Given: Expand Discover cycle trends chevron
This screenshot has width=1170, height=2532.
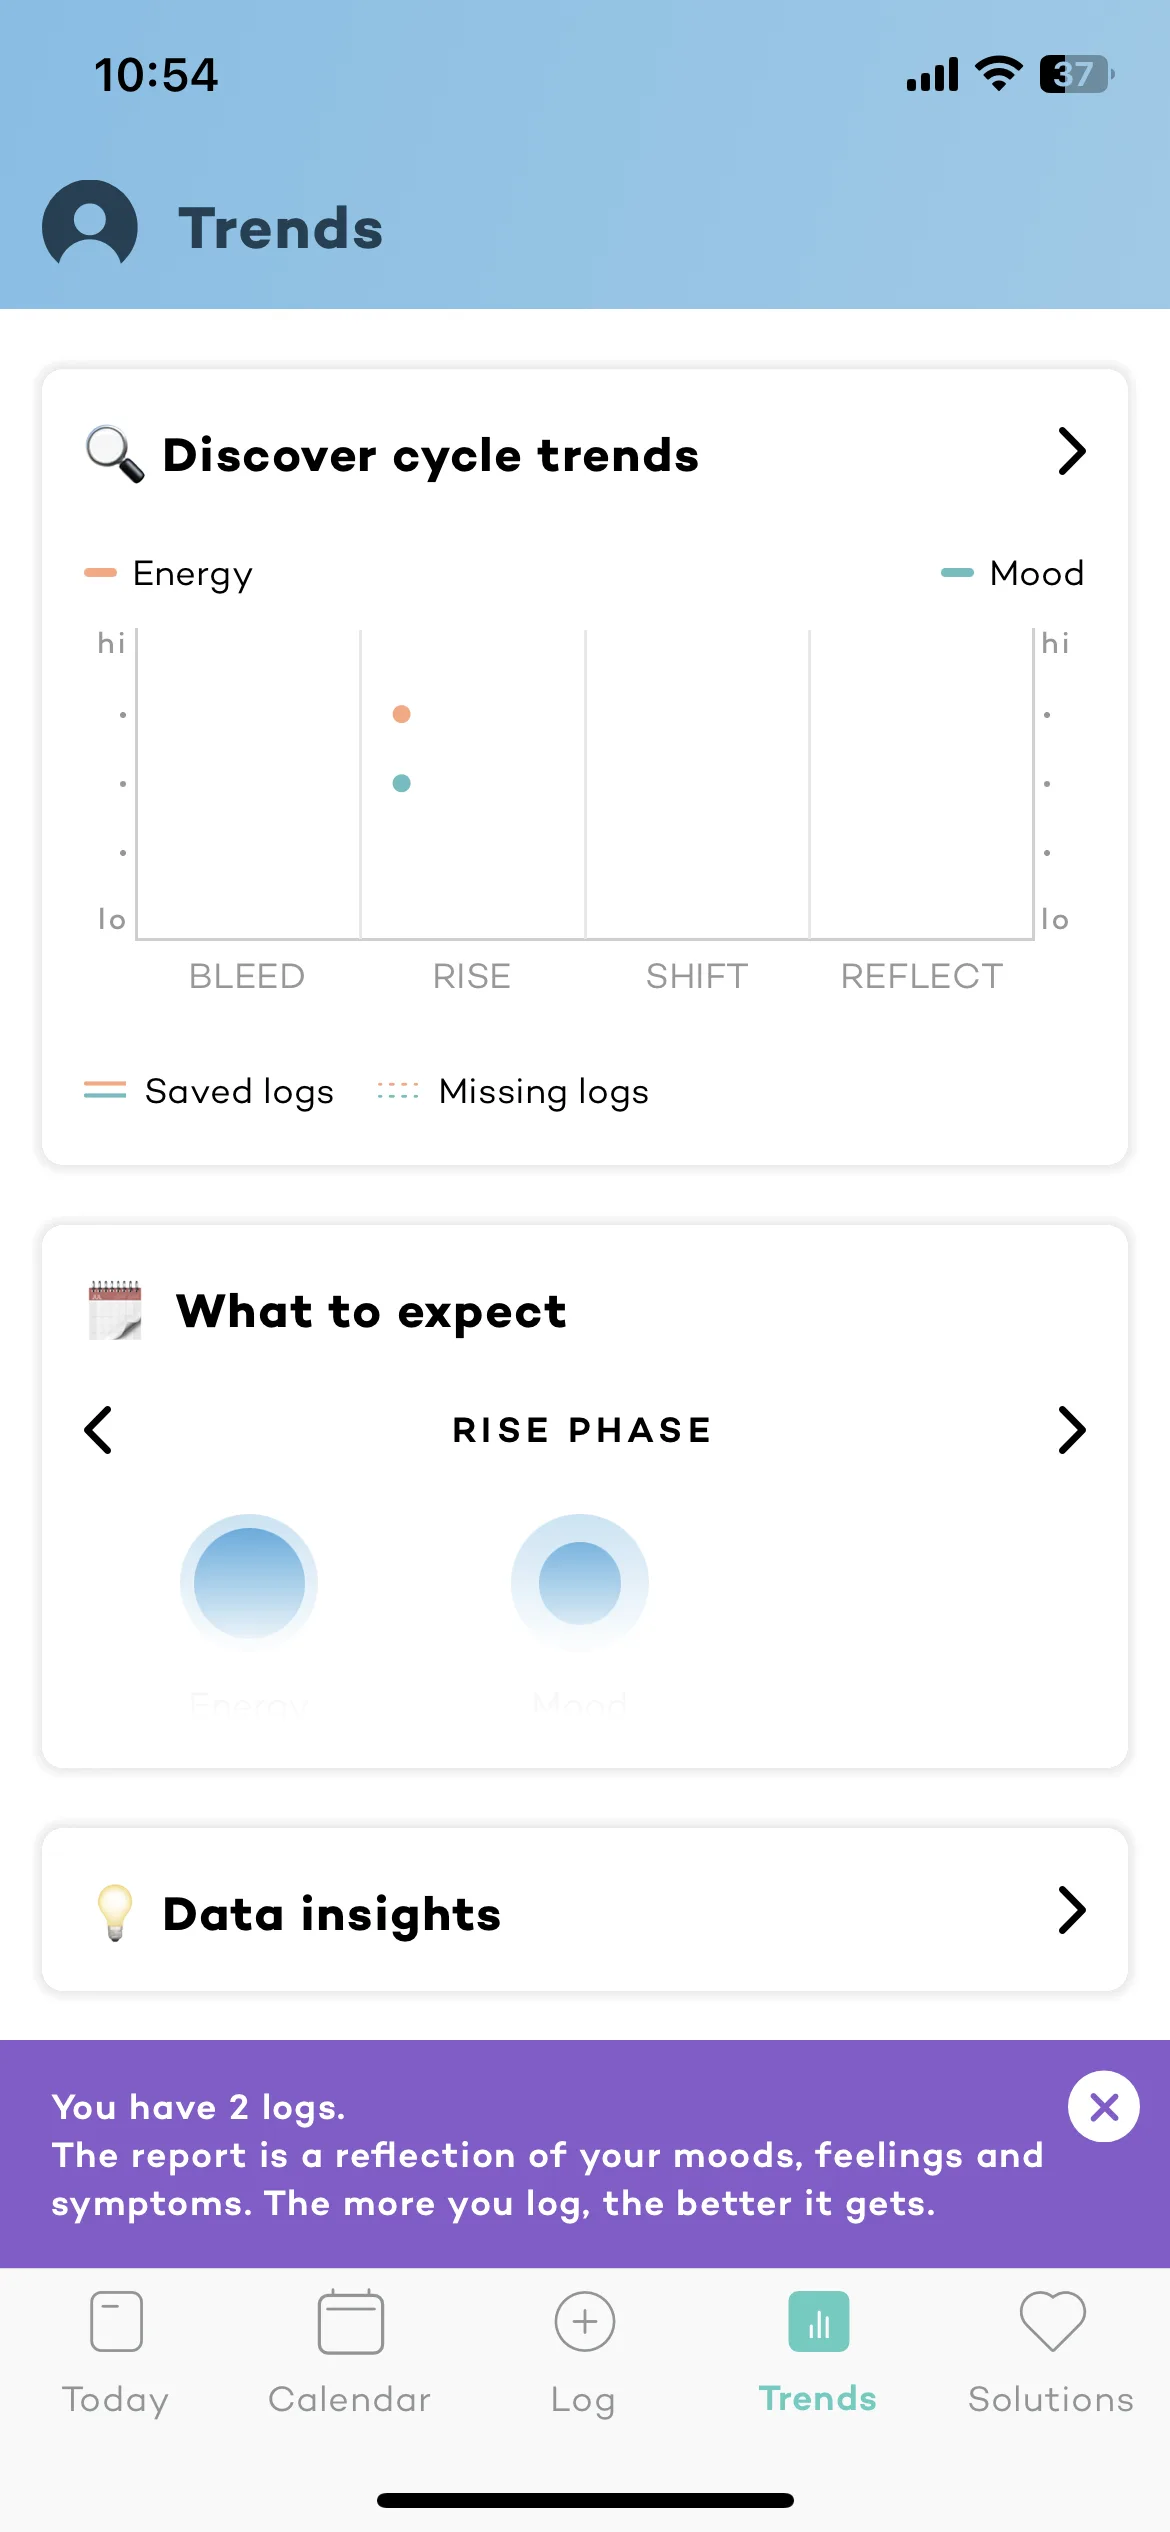Looking at the screenshot, I should [1071, 452].
